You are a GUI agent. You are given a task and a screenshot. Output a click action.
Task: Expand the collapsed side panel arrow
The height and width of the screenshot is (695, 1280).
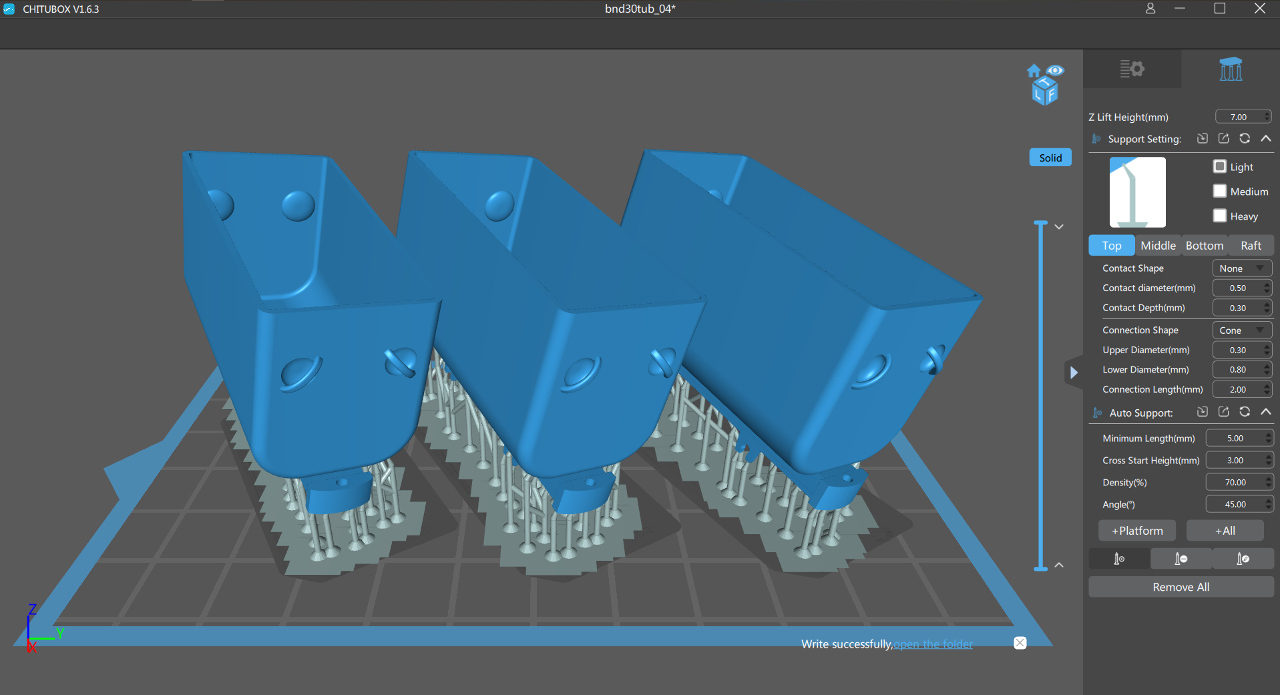click(x=1074, y=372)
